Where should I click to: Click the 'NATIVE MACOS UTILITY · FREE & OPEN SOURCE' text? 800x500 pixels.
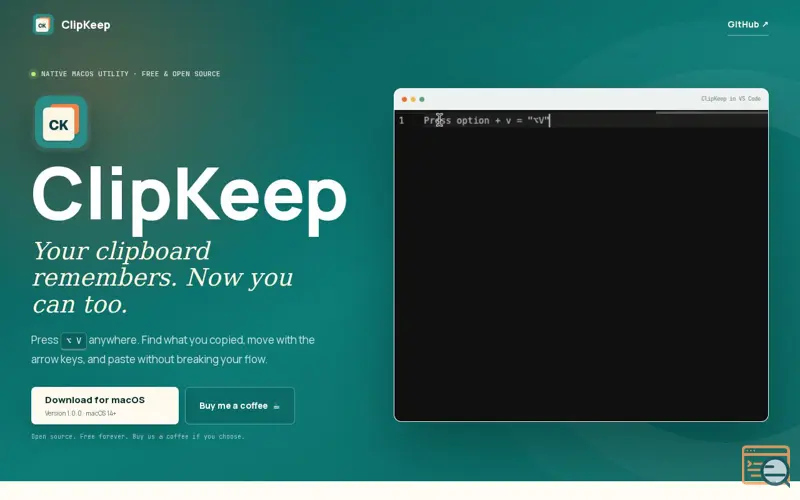tap(131, 74)
